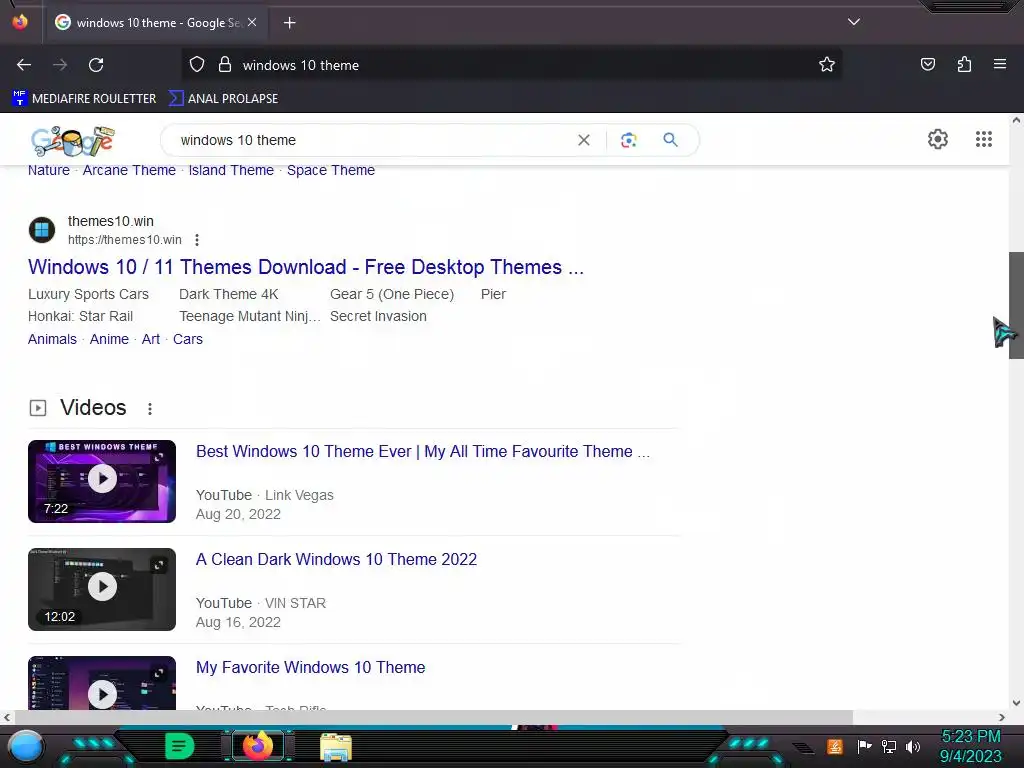
Task: Open the Animals sitelink
Action: click(x=52, y=339)
